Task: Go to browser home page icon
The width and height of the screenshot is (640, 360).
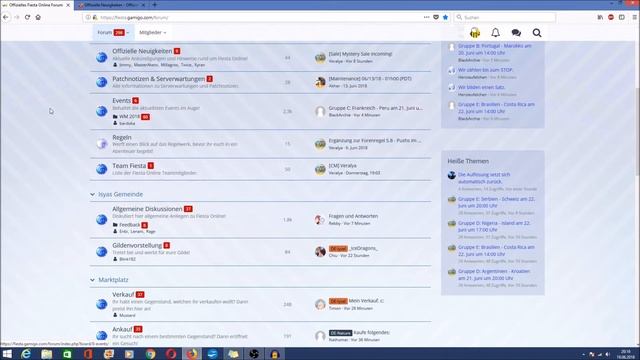Action: [x=38, y=17]
